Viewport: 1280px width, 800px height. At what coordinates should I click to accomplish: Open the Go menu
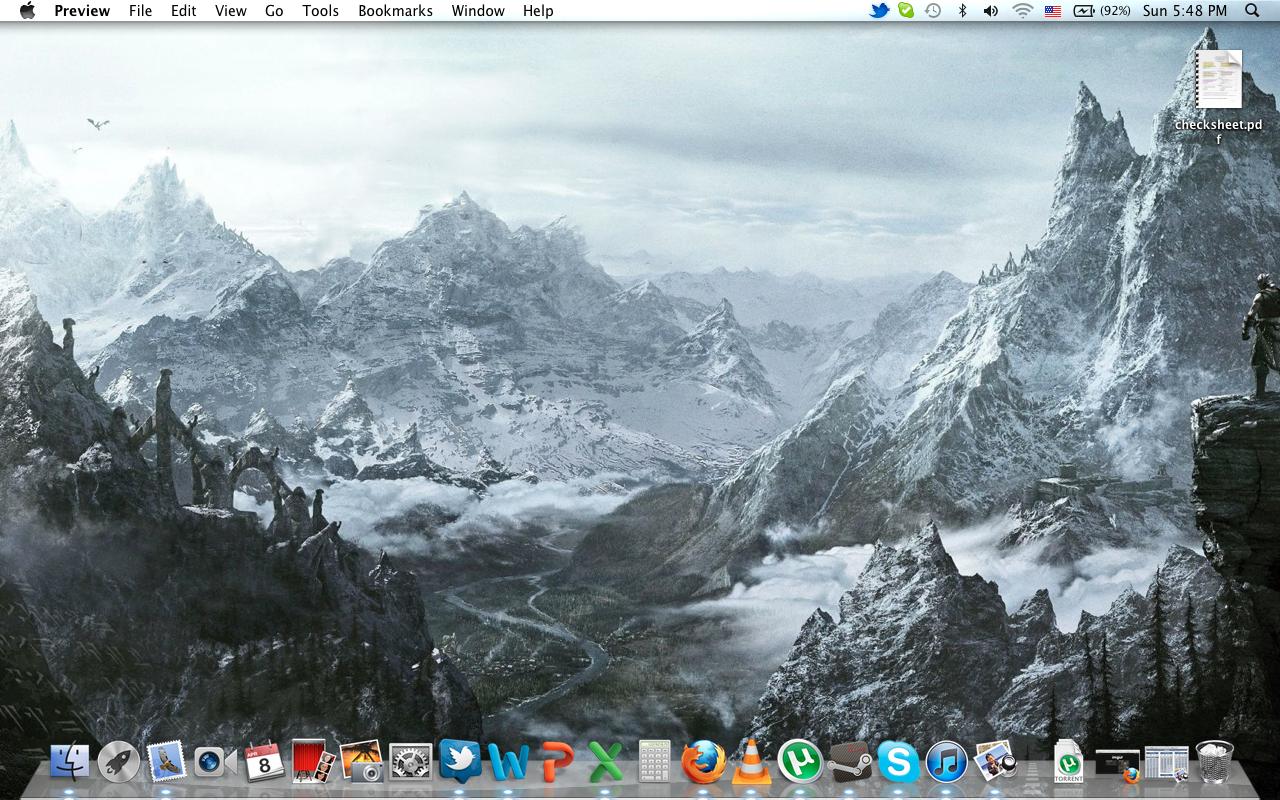coord(274,11)
